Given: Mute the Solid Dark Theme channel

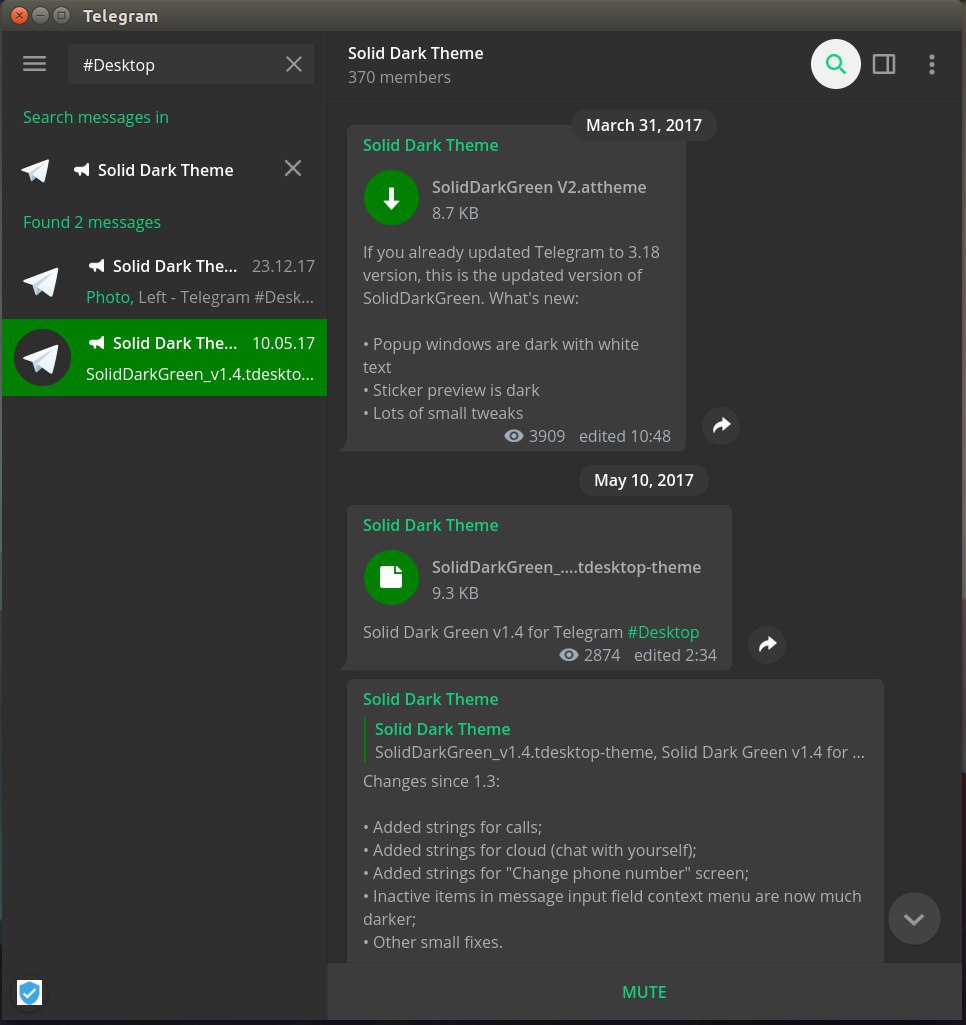Looking at the screenshot, I should click(644, 992).
